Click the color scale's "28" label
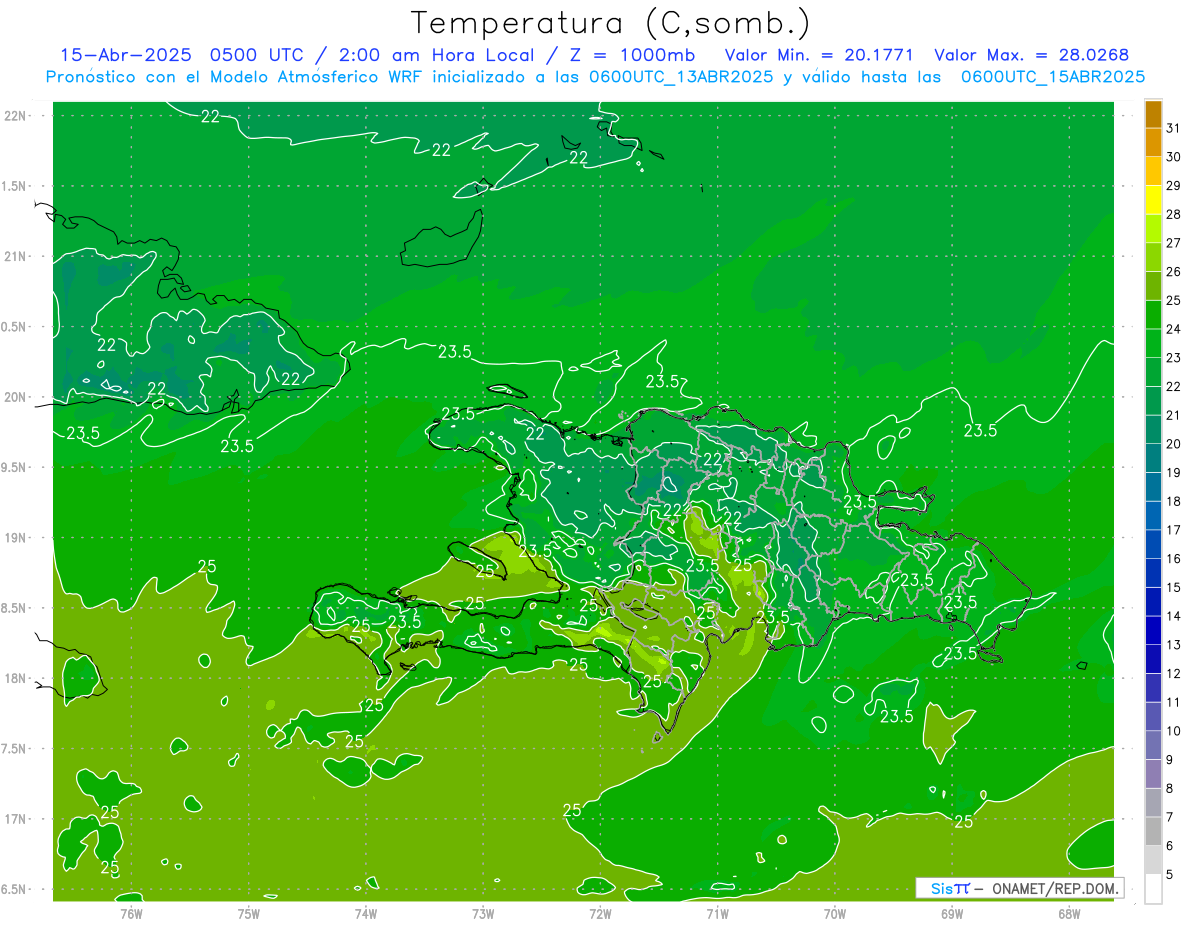The width and height of the screenshot is (1200, 927). pos(1173,214)
